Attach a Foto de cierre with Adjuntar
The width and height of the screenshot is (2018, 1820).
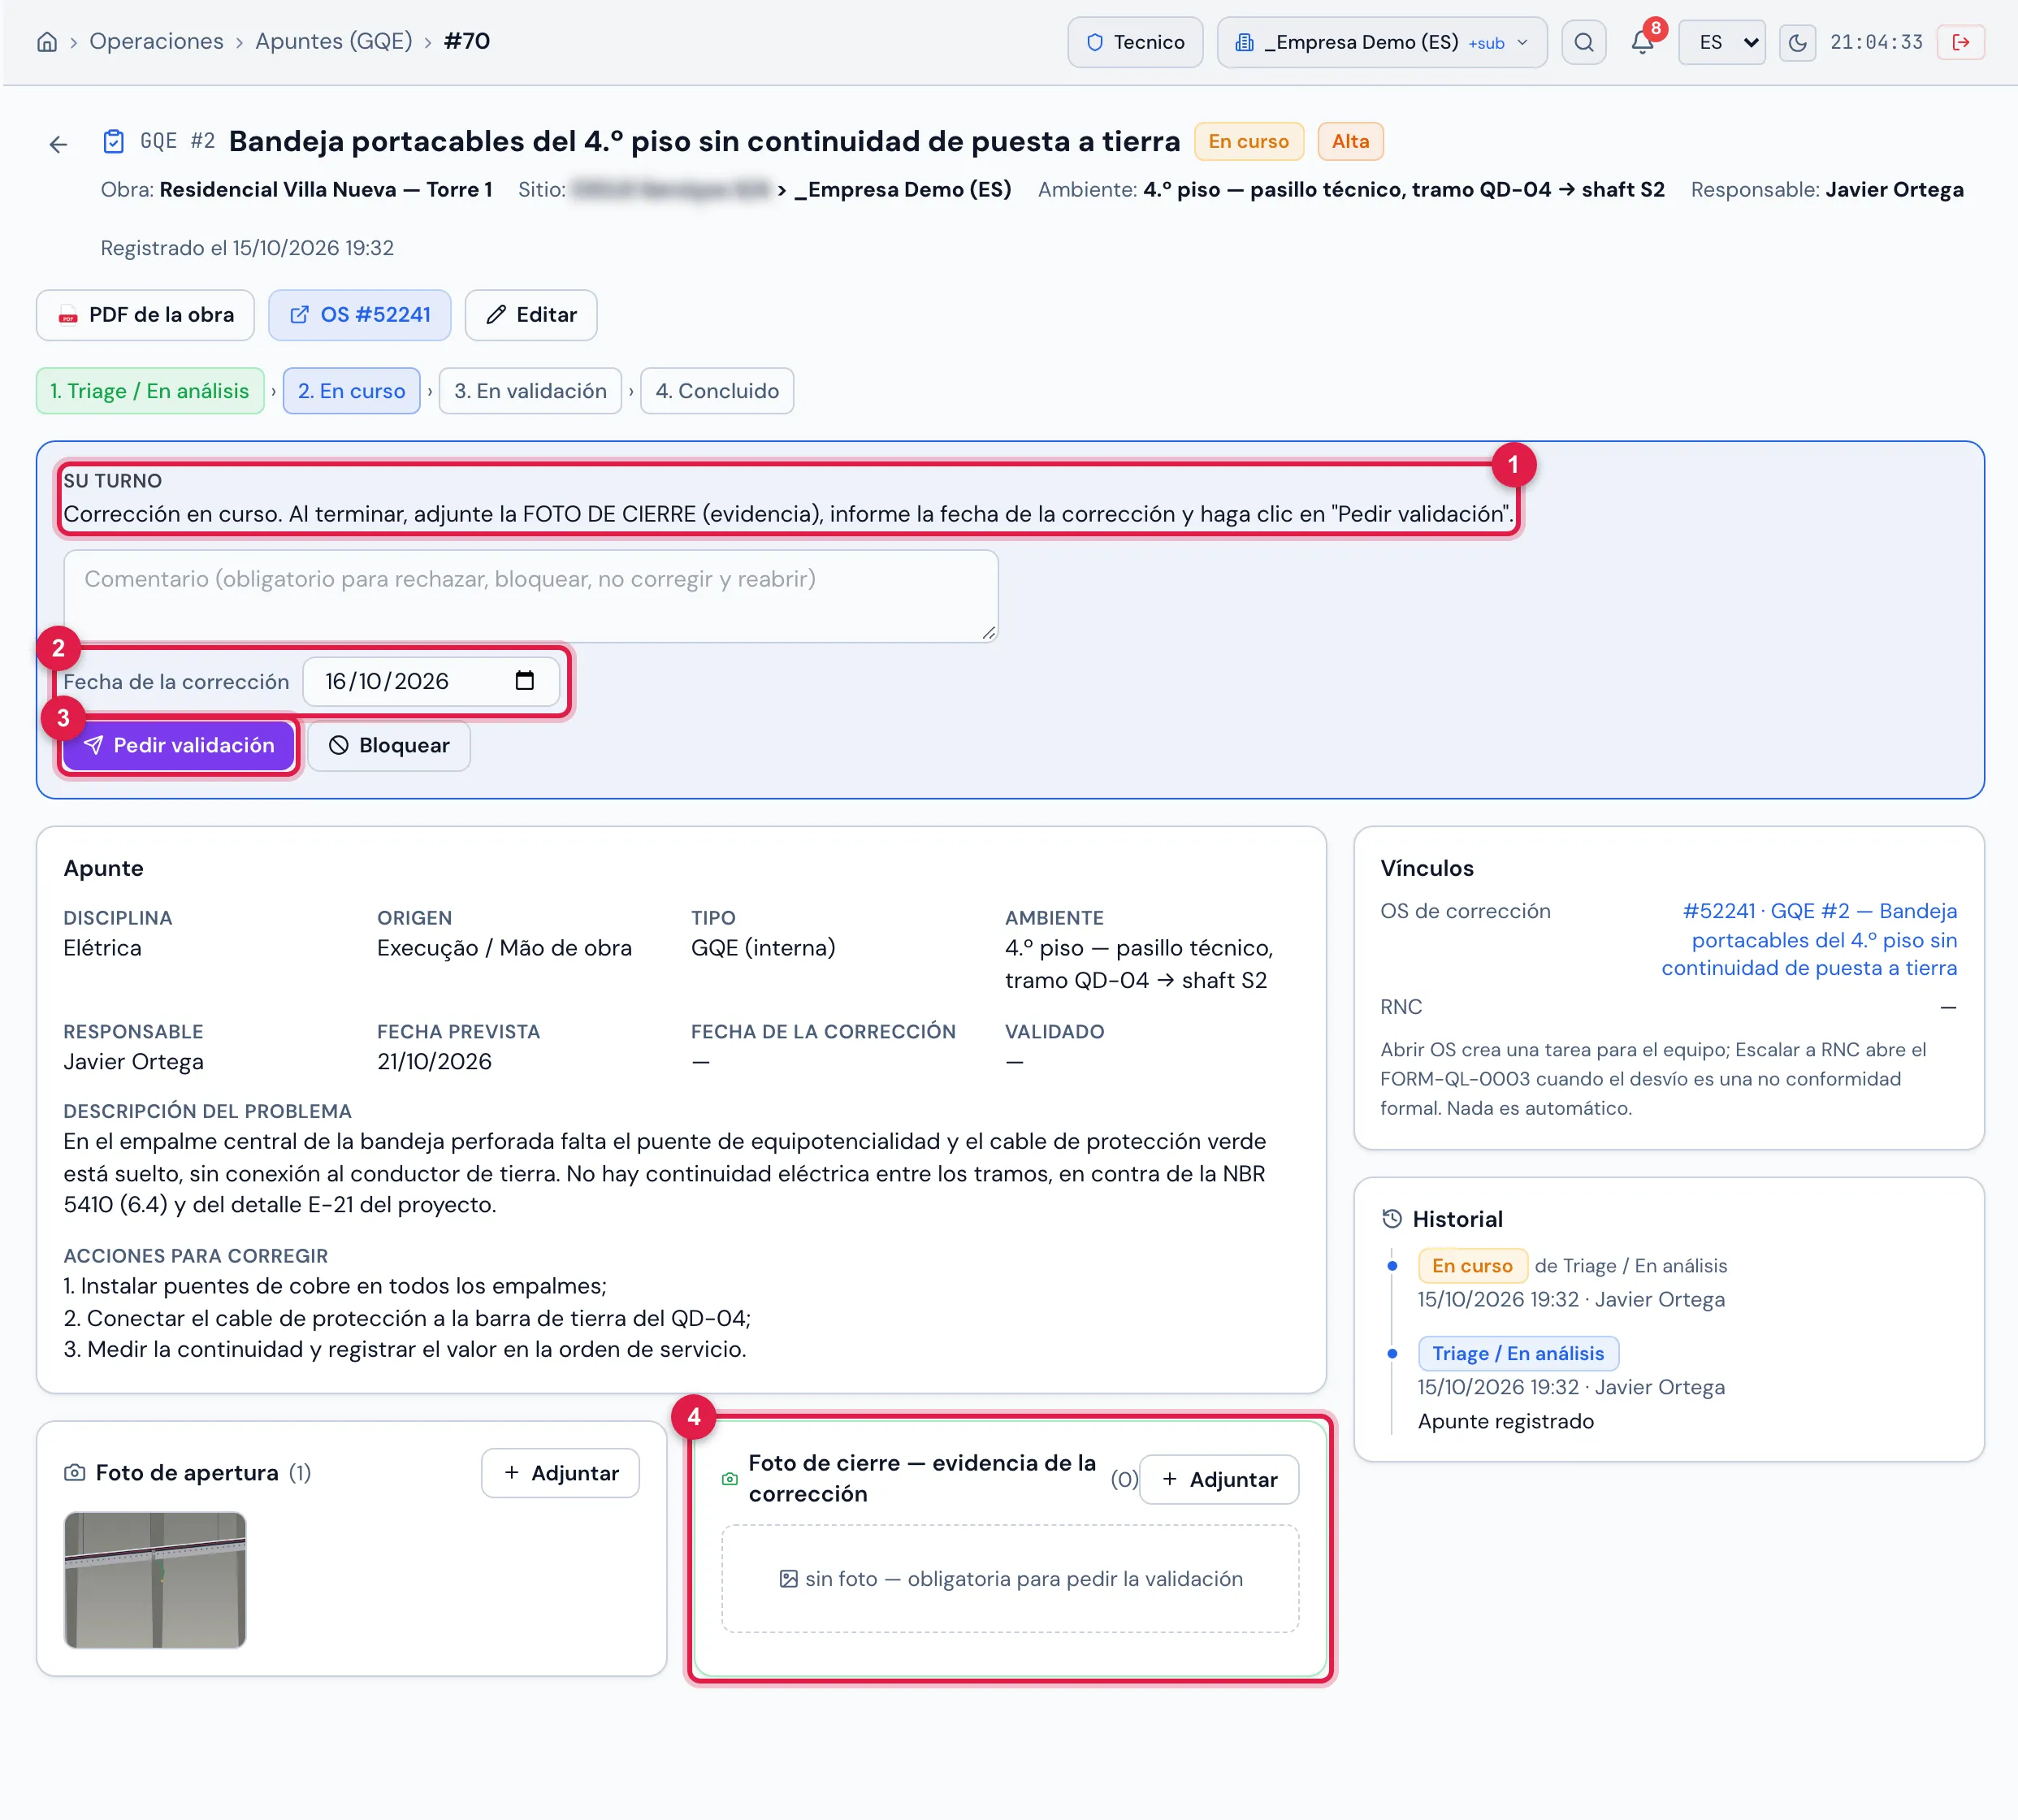(x=1219, y=1479)
